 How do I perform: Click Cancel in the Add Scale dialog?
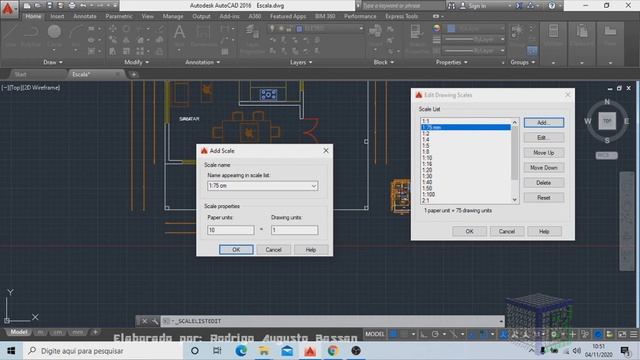point(273,249)
